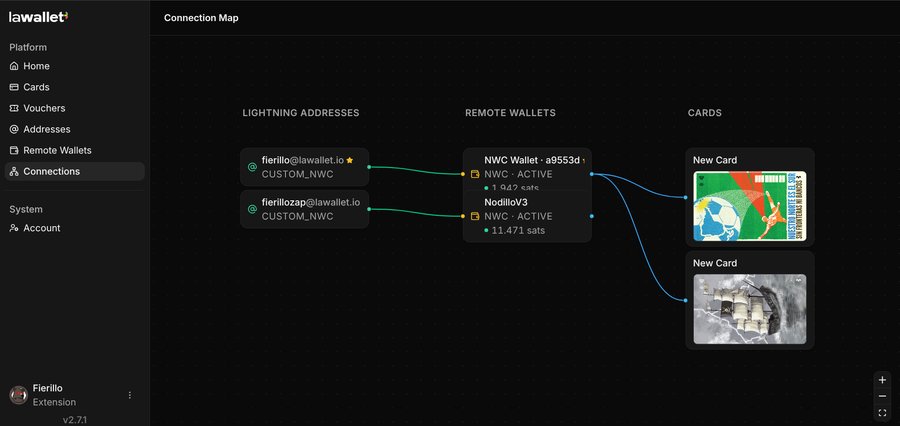Click the star on fierillo@lawallet.io
This screenshot has width=900, height=426.
[350, 160]
